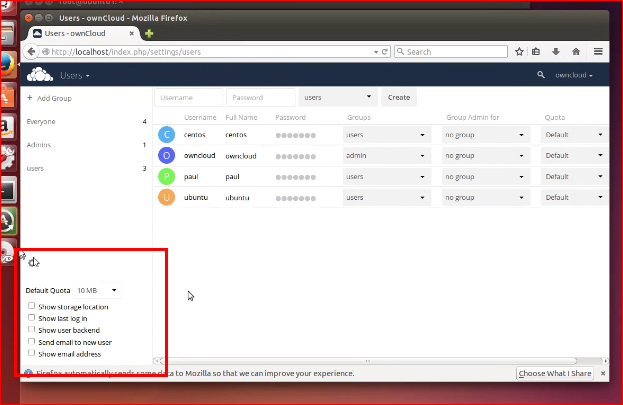Click owncloud full name cell
This screenshot has height=405, width=623.
pos(241,156)
